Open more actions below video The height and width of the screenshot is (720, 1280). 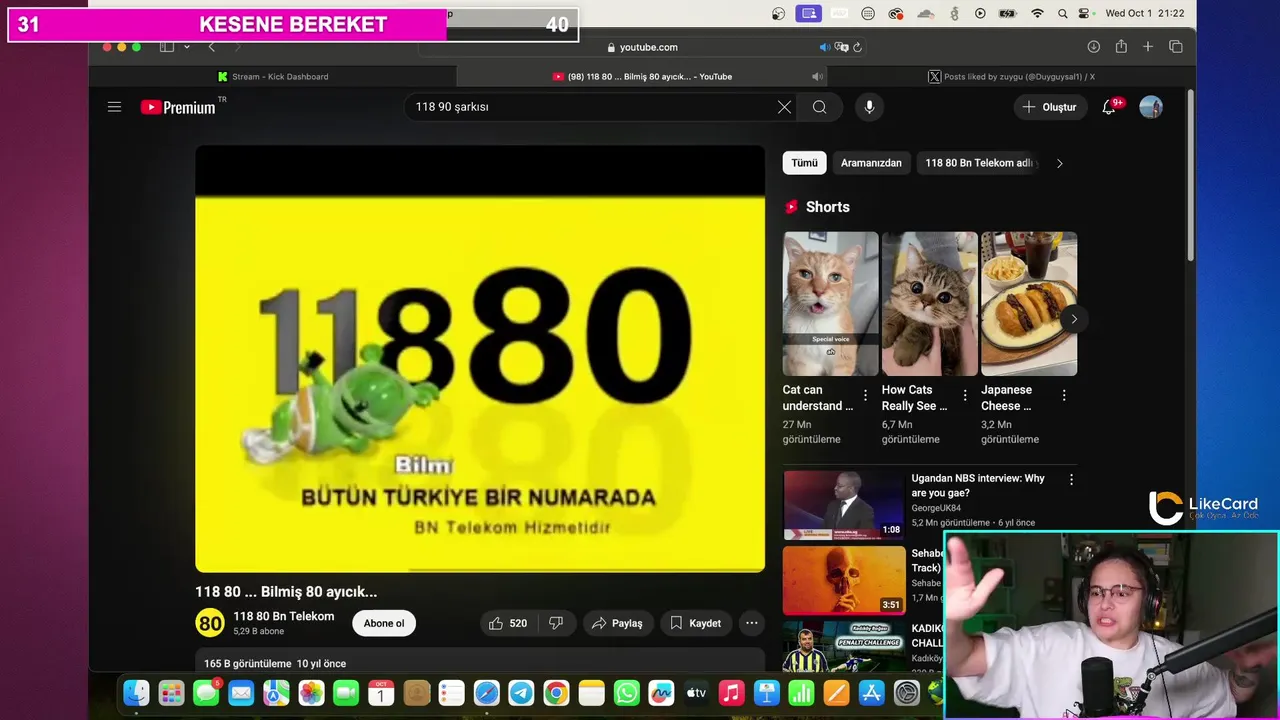point(752,623)
